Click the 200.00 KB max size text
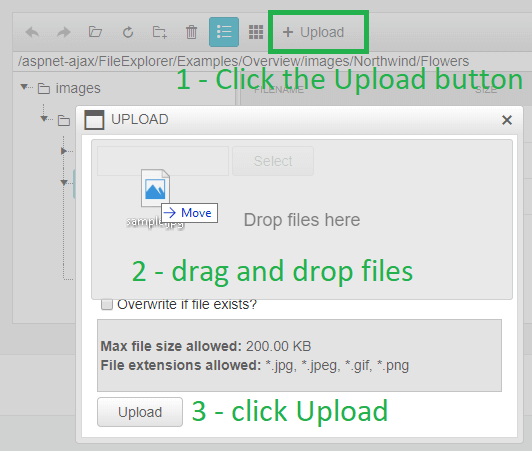The image size is (532, 451). pyautogui.click(x=278, y=346)
